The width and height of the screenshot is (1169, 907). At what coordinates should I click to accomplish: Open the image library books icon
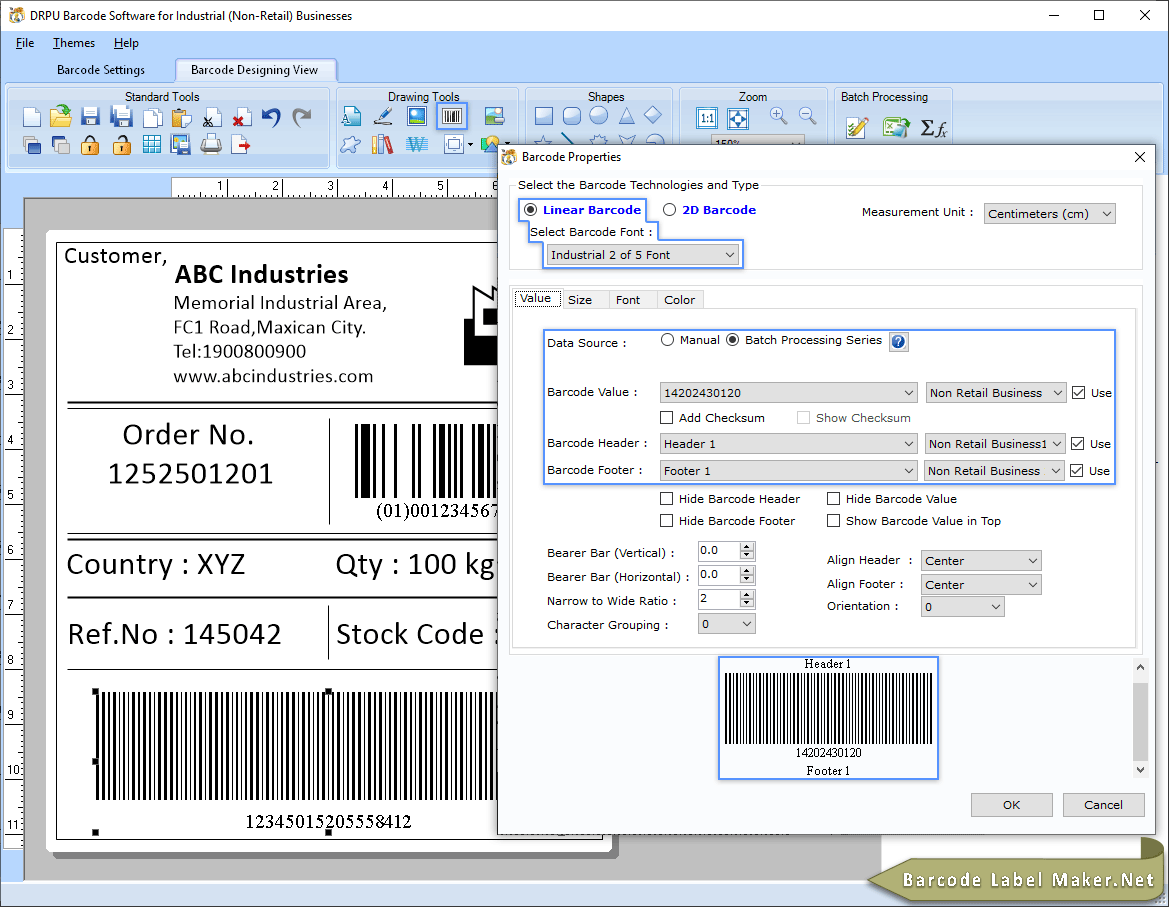(382, 144)
